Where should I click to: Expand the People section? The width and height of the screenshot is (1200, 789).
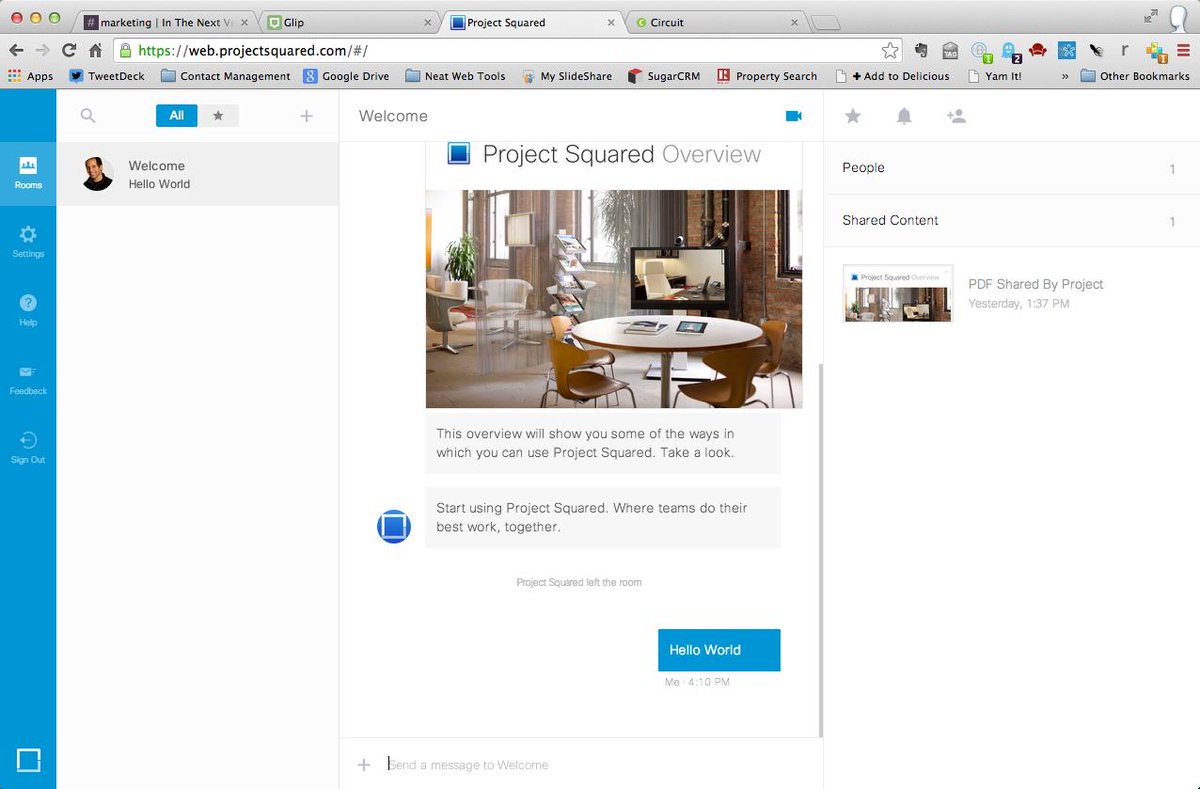click(1011, 168)
